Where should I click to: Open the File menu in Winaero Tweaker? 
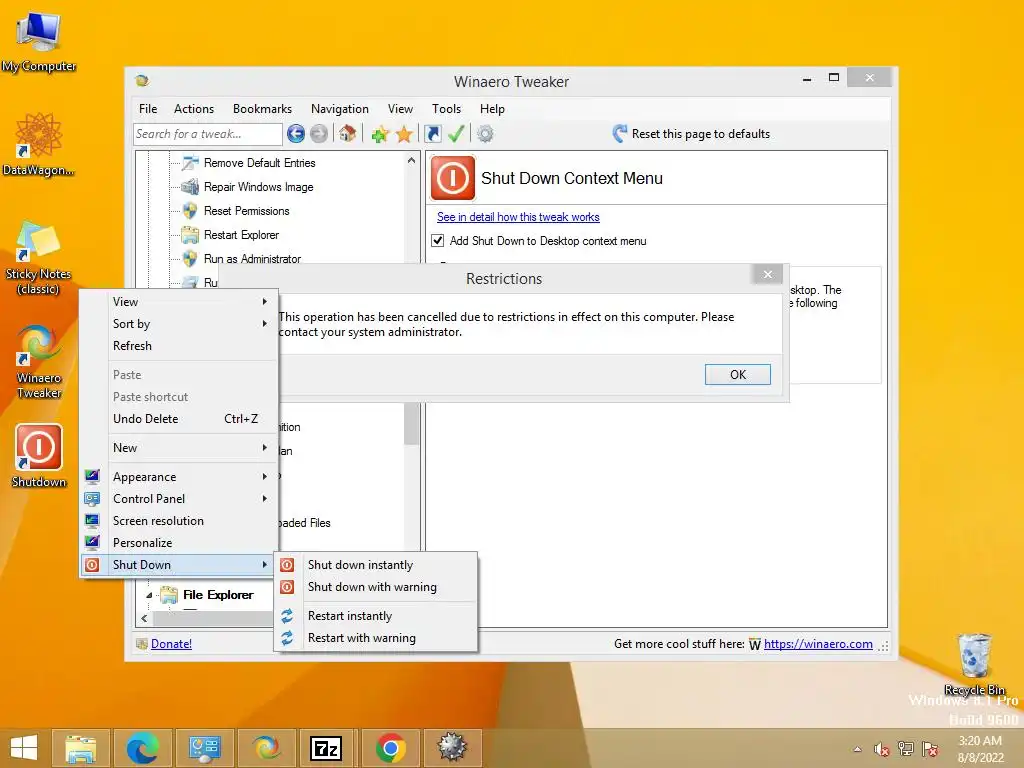[x=148, y=109]
